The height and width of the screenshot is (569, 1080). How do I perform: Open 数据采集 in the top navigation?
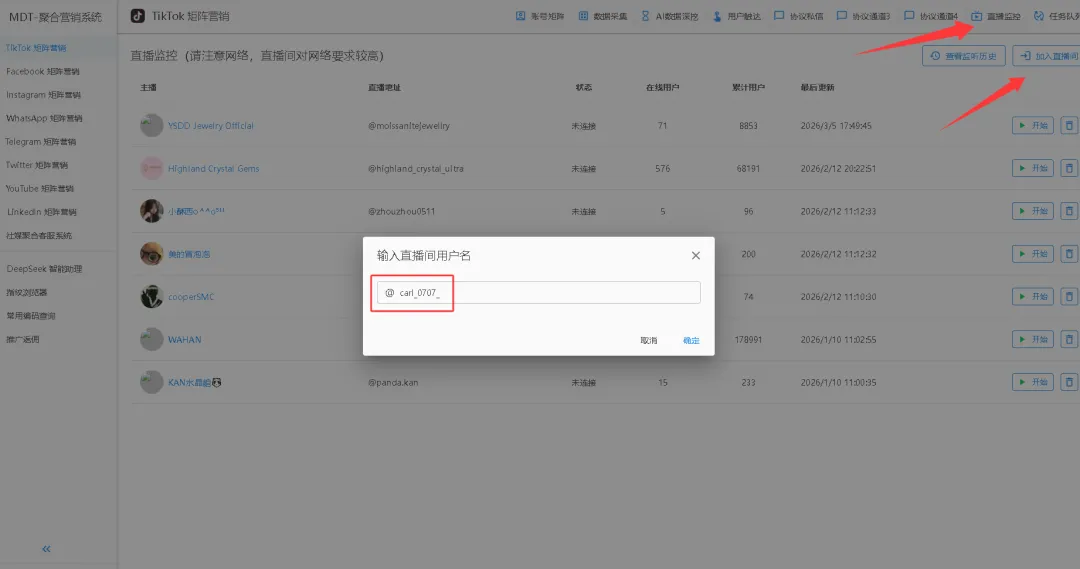(603, 16)
